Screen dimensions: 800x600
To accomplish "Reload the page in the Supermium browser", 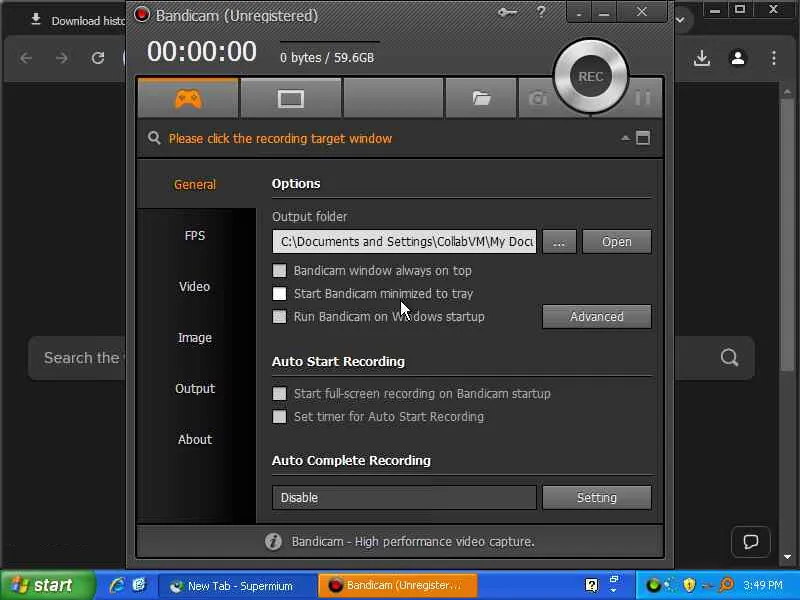I will (97, 58).
